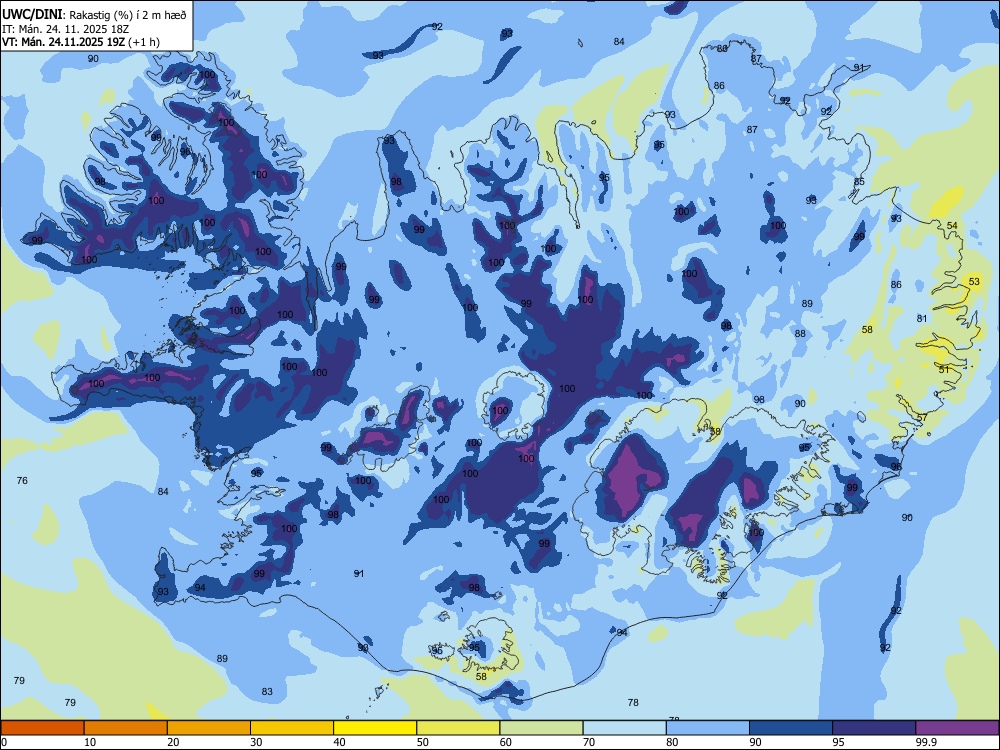This screenshot has height=750, width=1000.
Task: Pick the pale yellow 50–60 legend swatch
Action: tap(459, 728)
